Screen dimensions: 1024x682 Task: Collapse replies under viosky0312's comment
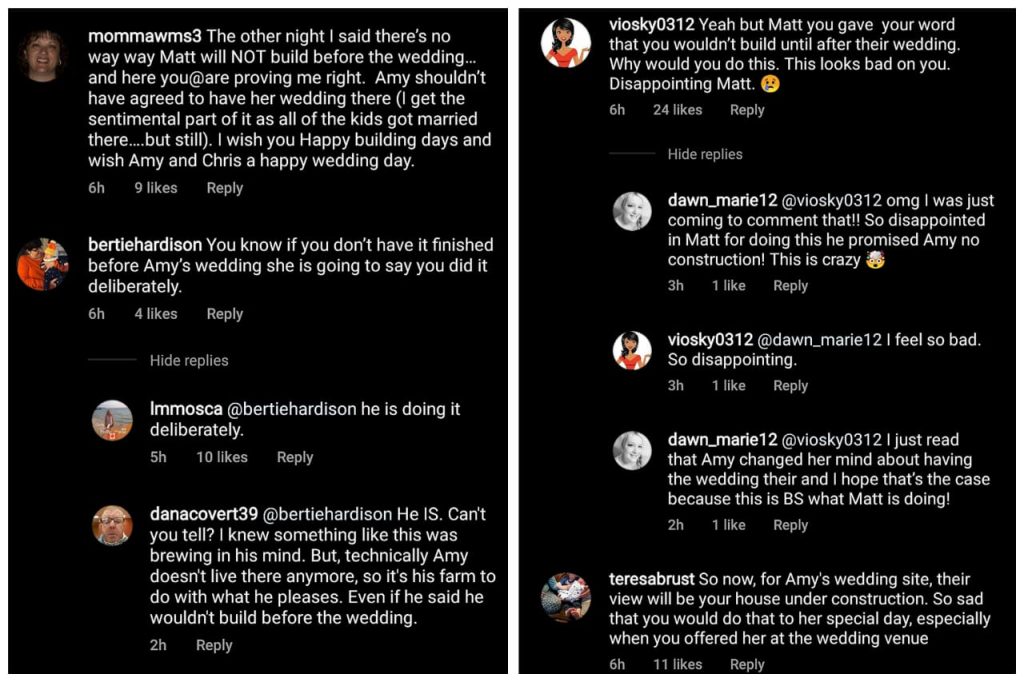(705, 154)
